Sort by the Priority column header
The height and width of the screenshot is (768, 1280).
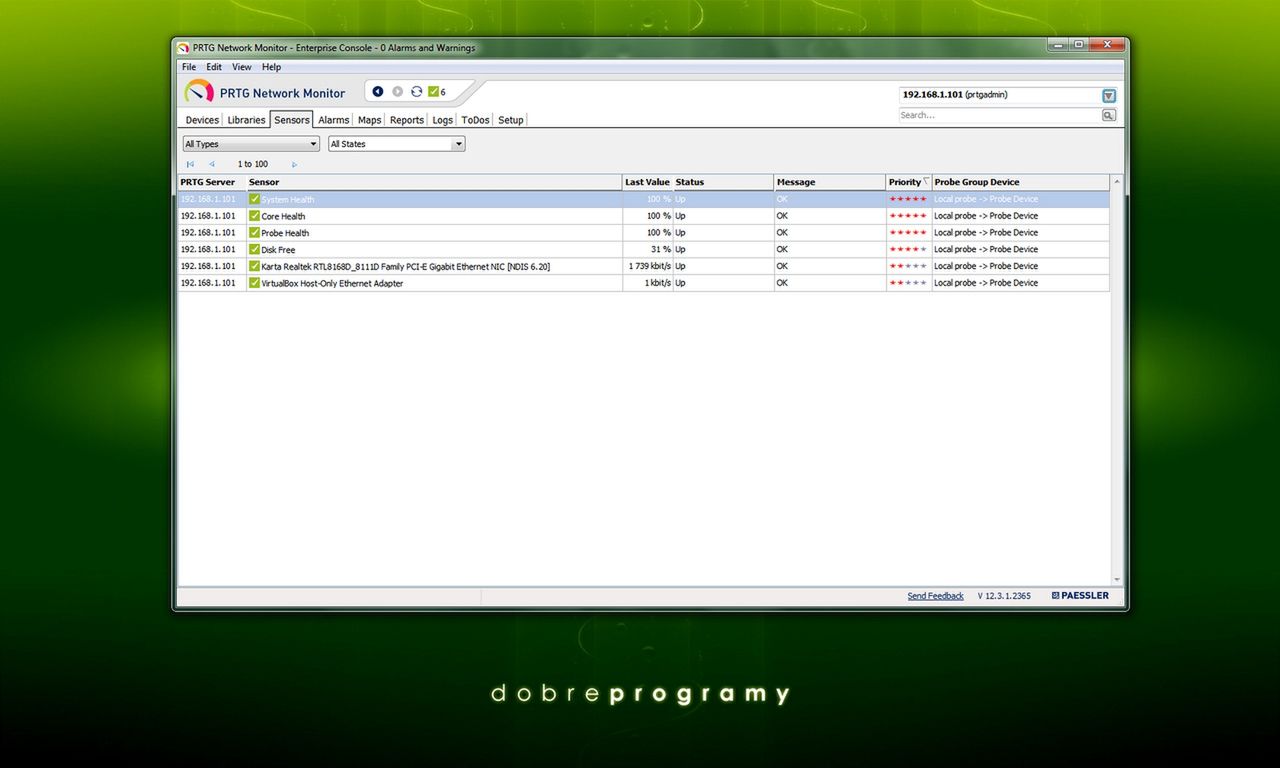click(x=909, y=182)
